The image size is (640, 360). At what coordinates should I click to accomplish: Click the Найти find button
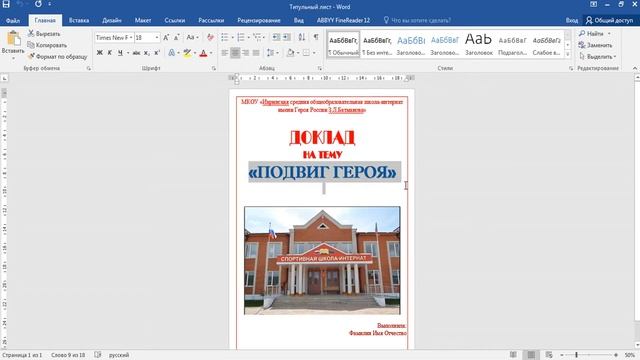pos(594,33)
